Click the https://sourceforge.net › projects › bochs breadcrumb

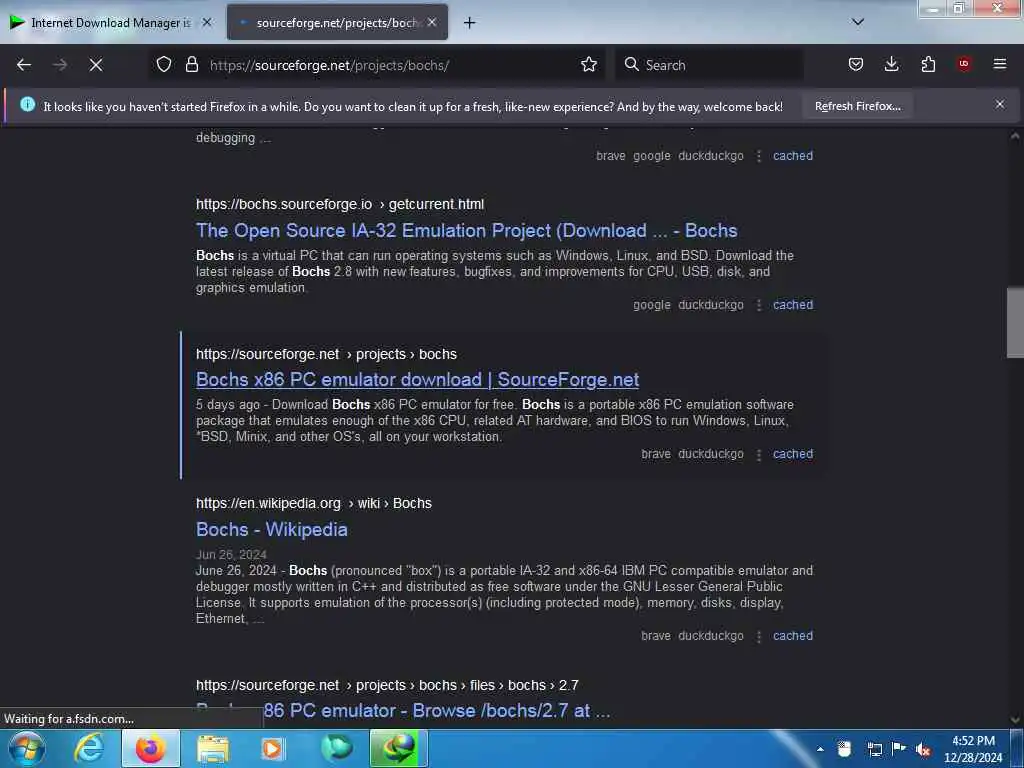[x=326, y=354]
